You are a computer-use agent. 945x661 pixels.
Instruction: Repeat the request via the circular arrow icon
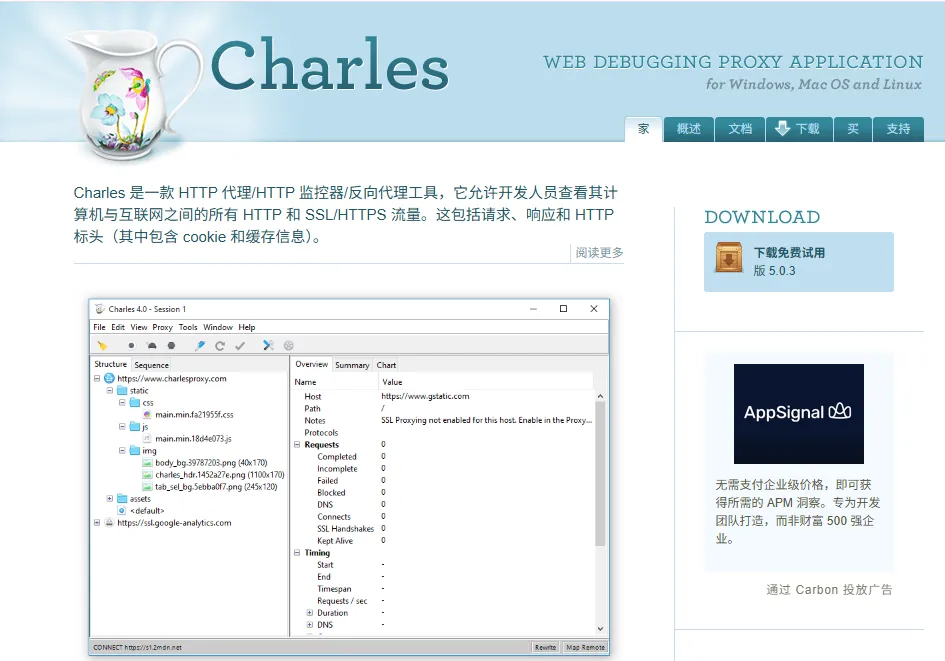(x=220, y=346)
